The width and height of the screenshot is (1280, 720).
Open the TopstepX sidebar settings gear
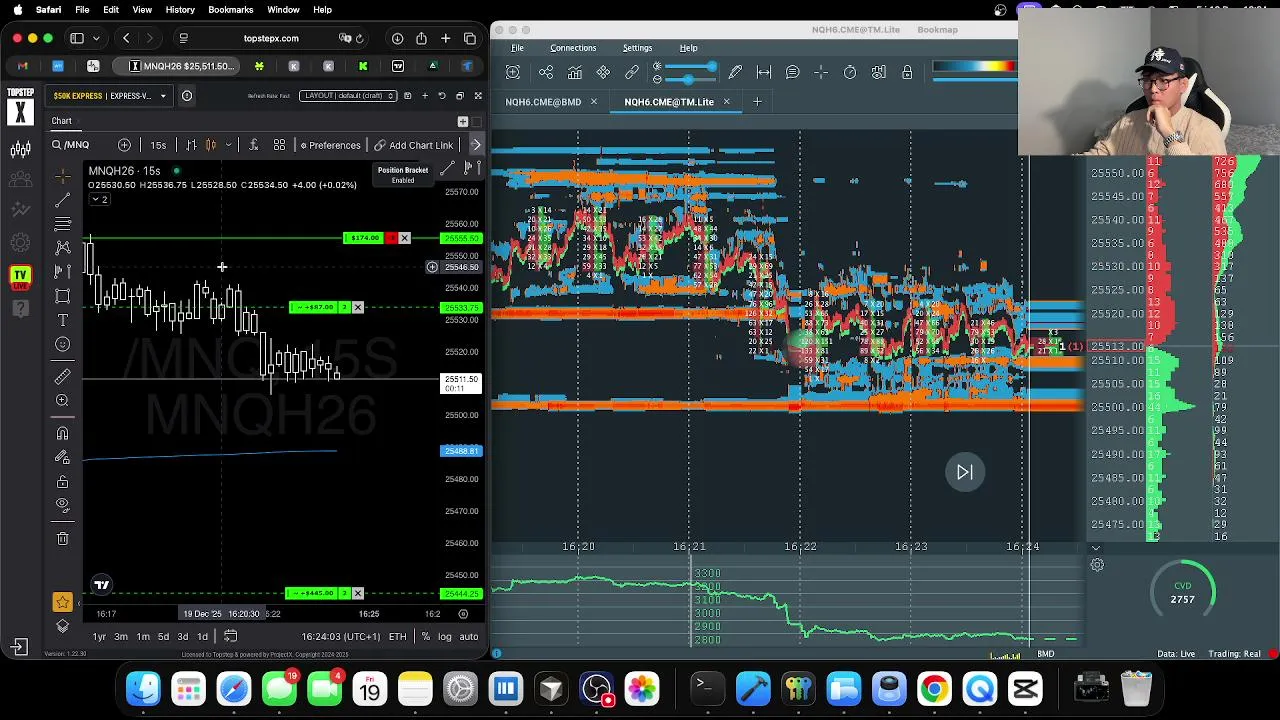20,243
